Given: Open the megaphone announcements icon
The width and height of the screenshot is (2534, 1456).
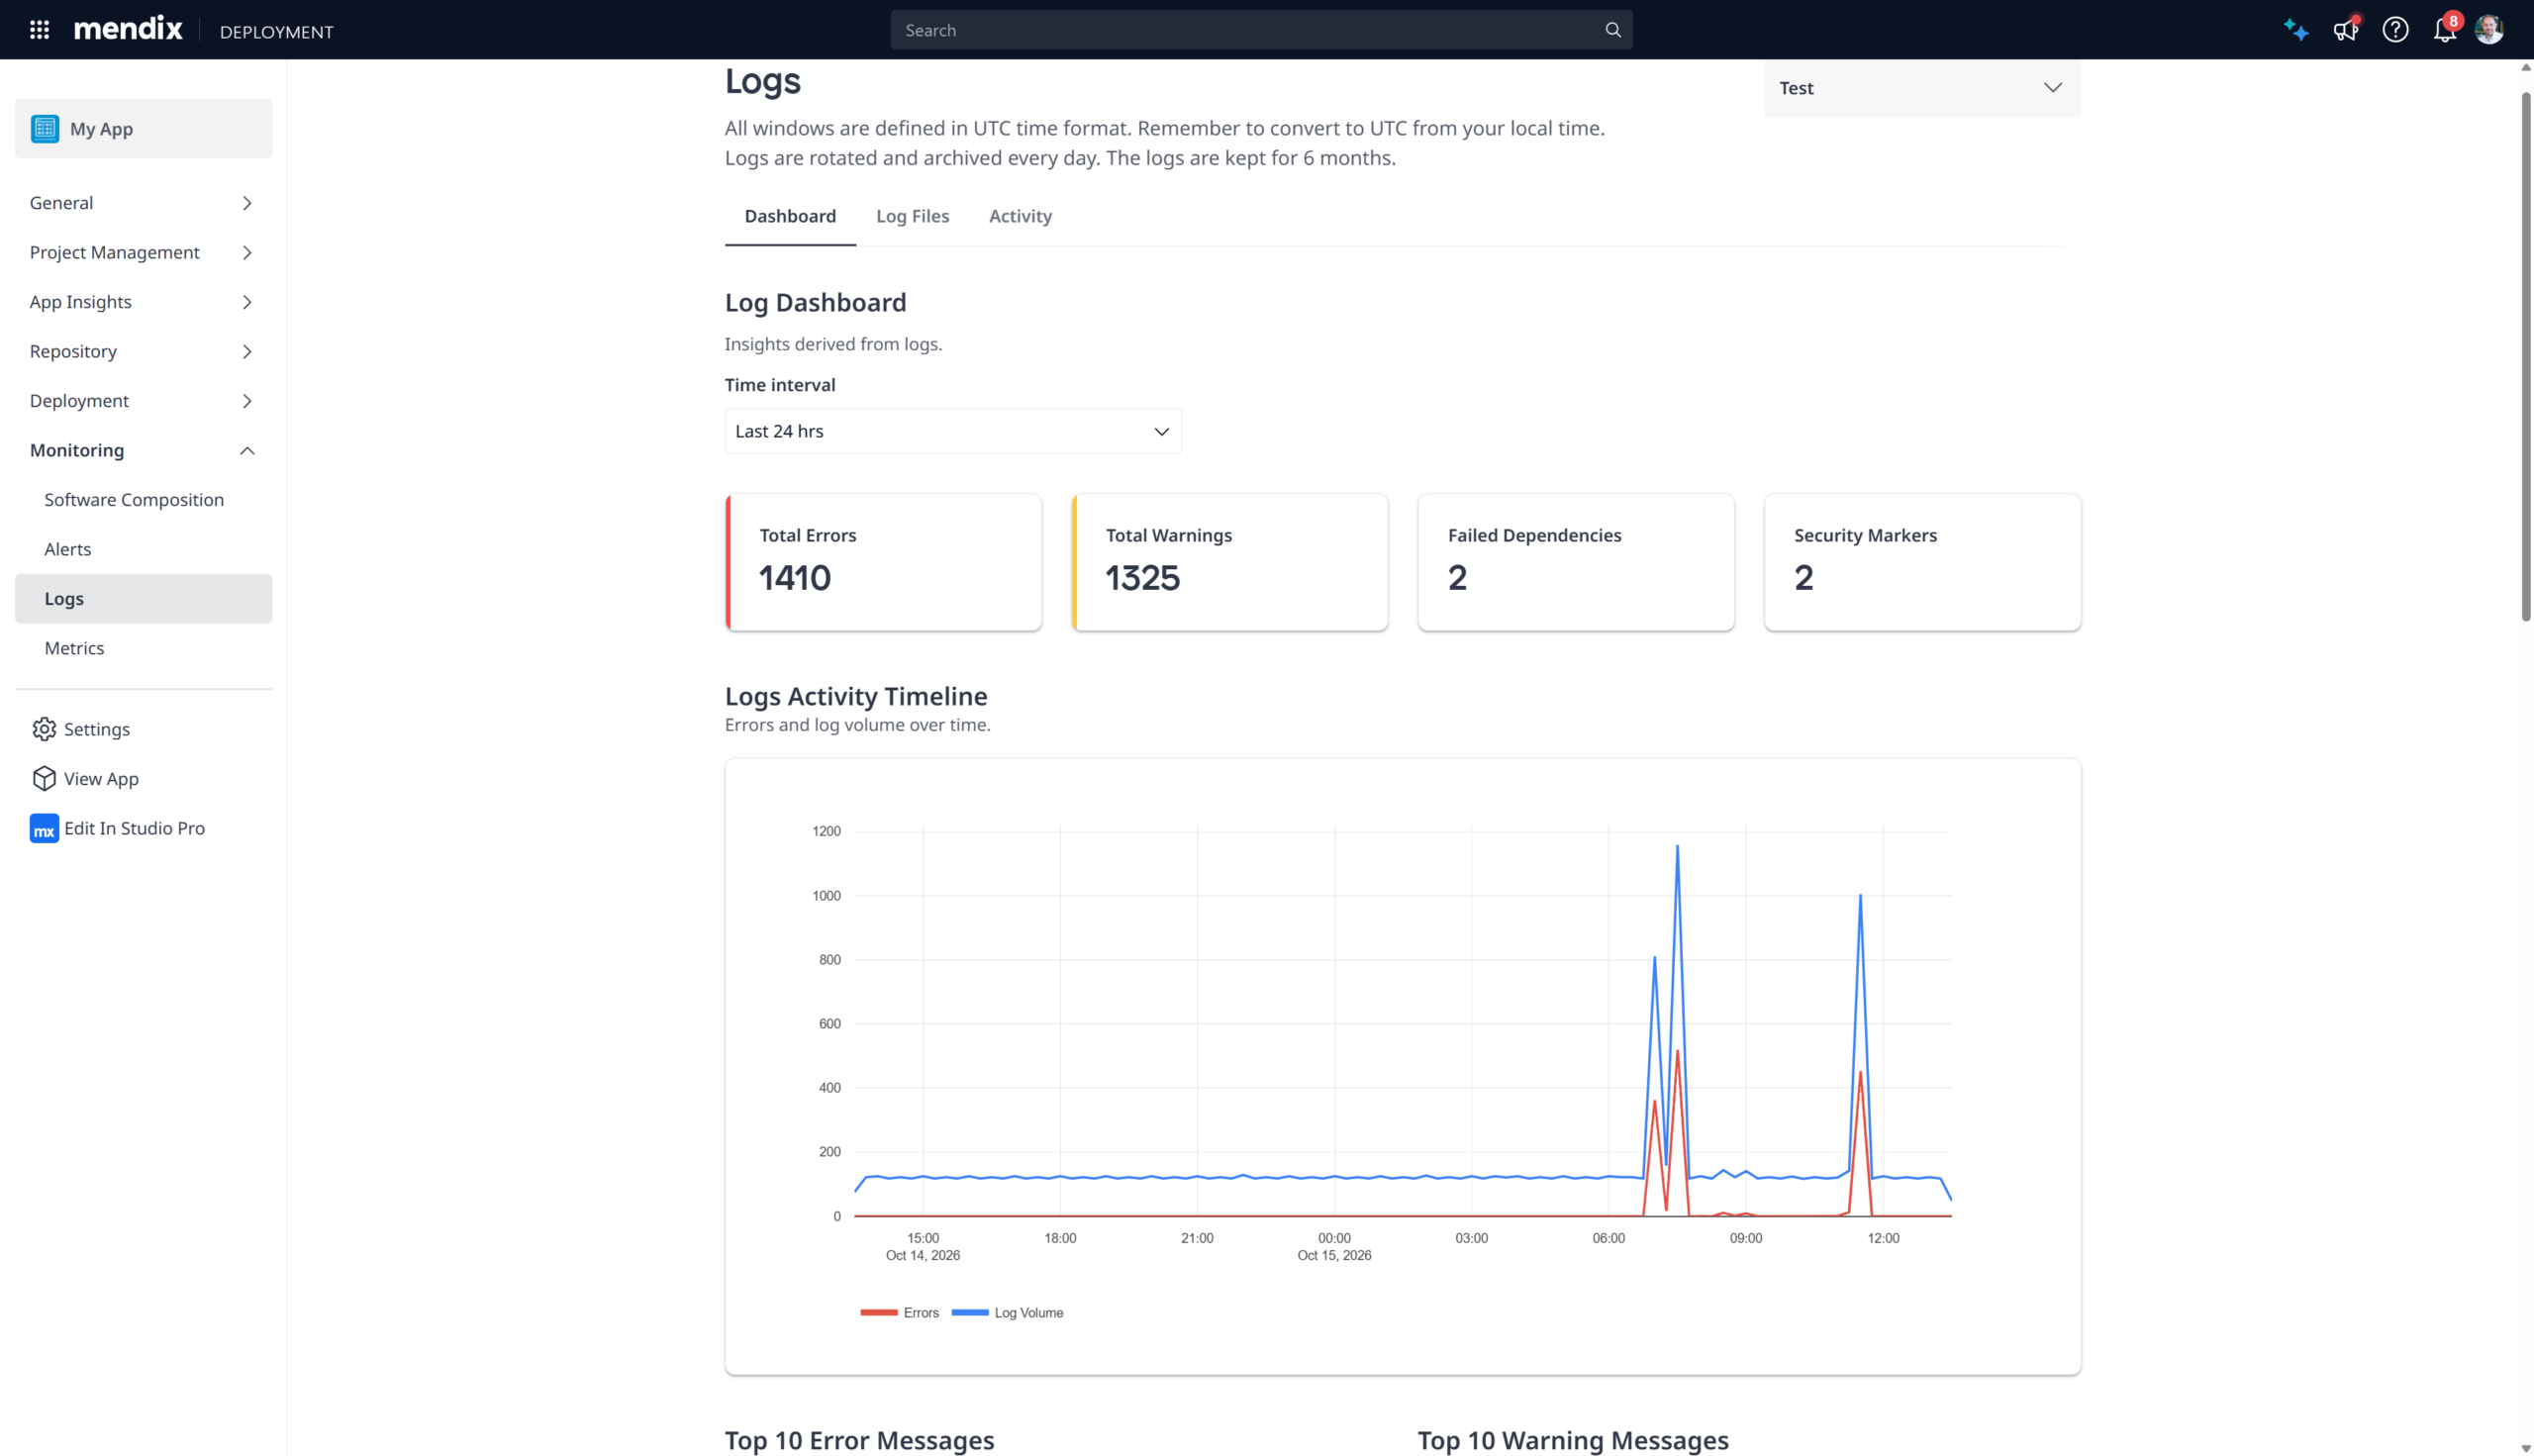Looking at the screenshot, I should (2345, 30).
